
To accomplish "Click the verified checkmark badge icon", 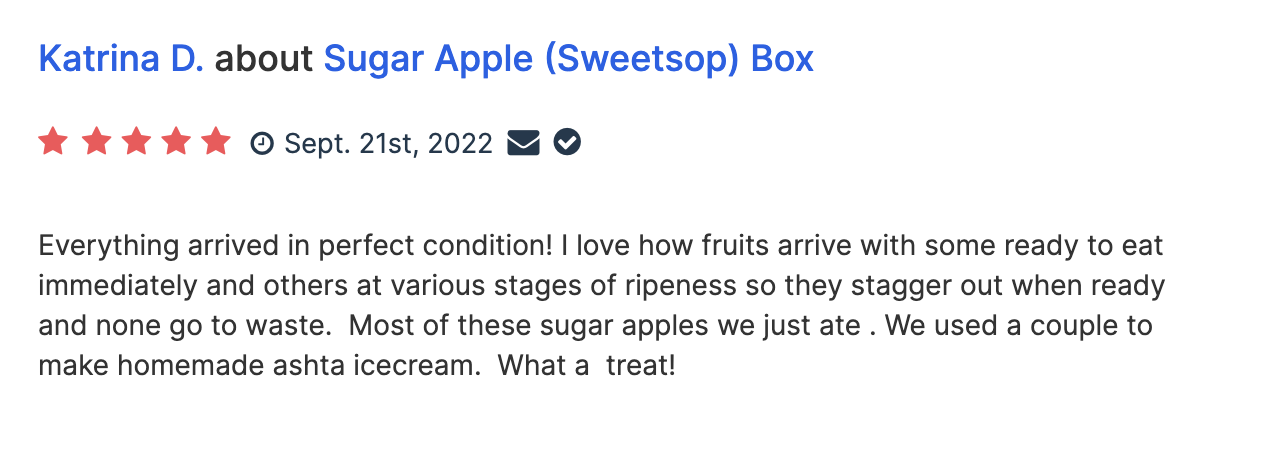I will point(567,143).
